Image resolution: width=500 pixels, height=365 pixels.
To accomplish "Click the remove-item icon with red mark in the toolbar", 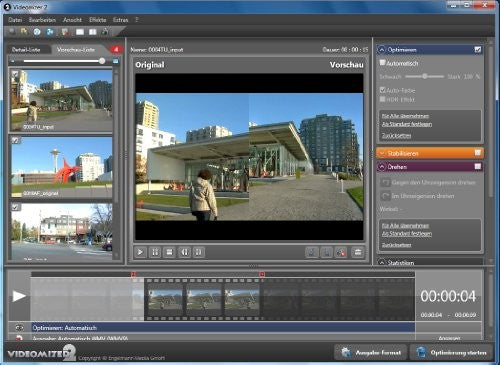I will tap(65, 32).
